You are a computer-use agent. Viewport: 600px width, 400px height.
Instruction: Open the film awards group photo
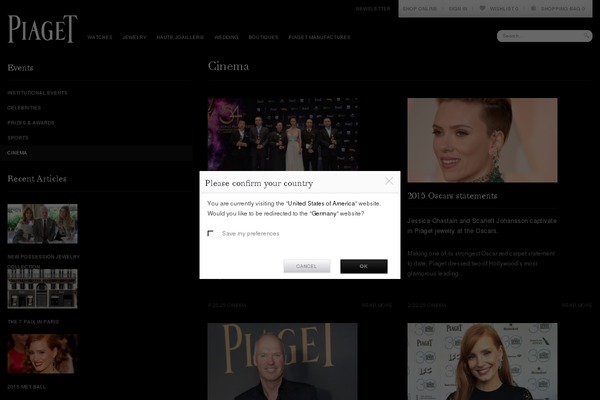tap(283, 134)
